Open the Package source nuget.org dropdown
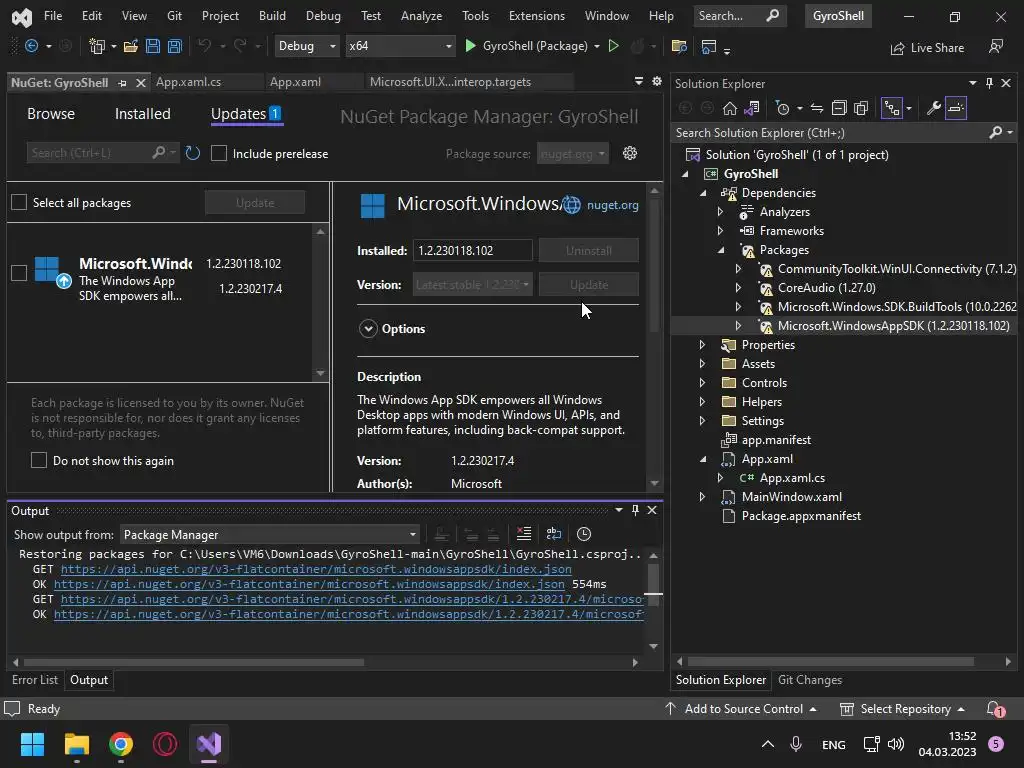1024x768 pixels. click(x=573, y=153)
